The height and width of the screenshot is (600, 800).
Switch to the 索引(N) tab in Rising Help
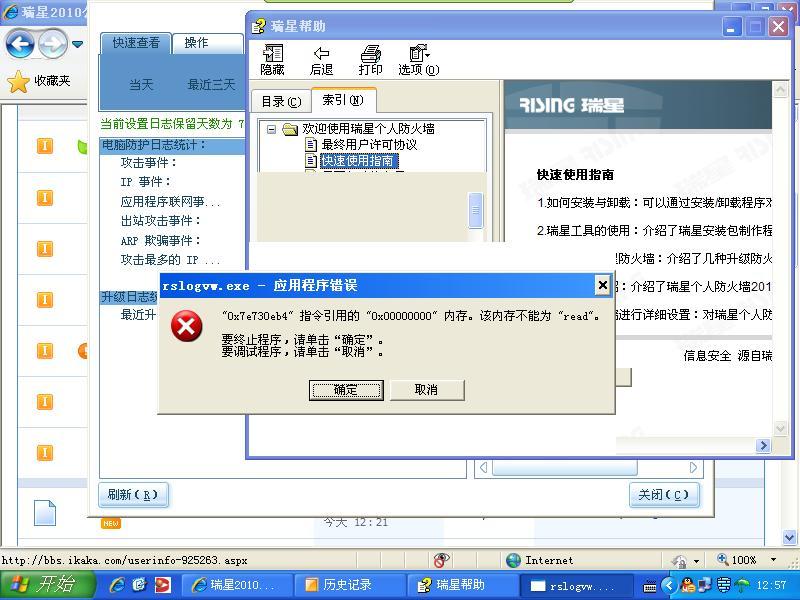click(343, 100)
